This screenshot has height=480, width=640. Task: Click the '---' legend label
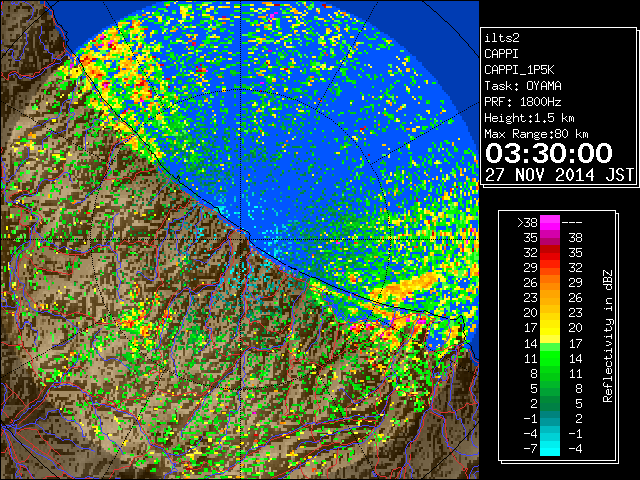click(572, 223)
